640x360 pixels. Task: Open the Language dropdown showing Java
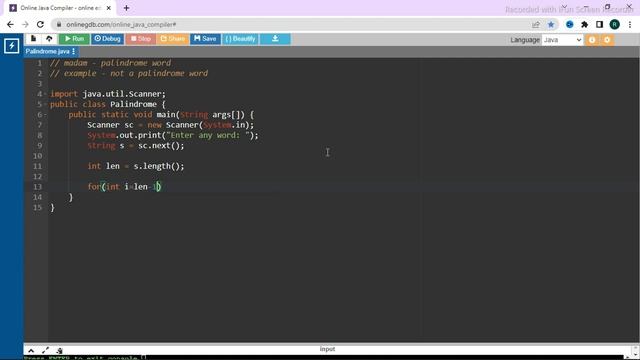pos(562,40)
